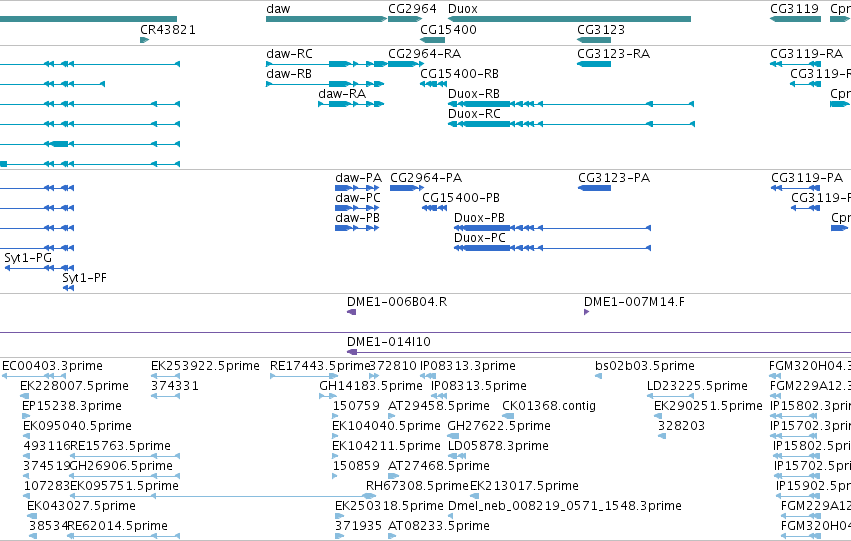The image size is (851, 541).
Task: Click the EK290251.5prime EST marker
Action: click(657, 416)
